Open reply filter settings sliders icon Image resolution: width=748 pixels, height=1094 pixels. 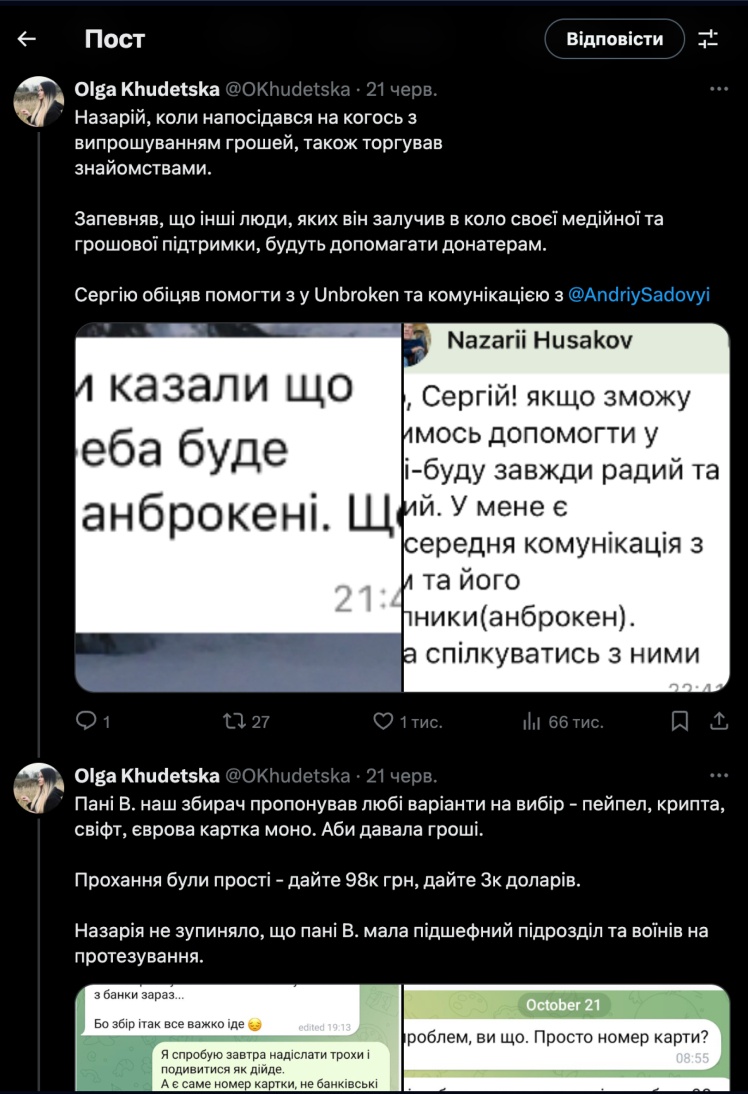click(x=708, y=39)
